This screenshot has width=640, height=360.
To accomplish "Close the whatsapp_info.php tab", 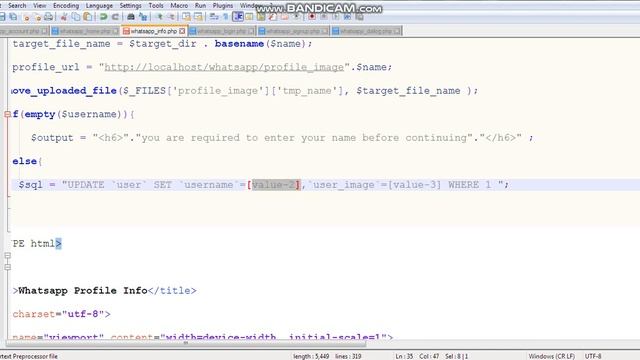I will click(182, 31).
